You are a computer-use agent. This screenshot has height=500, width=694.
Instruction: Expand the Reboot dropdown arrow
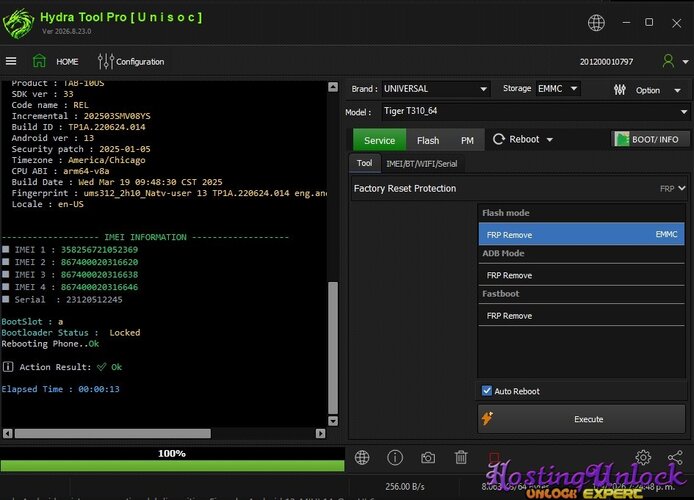pyautogui.click(x=550, y=140)
